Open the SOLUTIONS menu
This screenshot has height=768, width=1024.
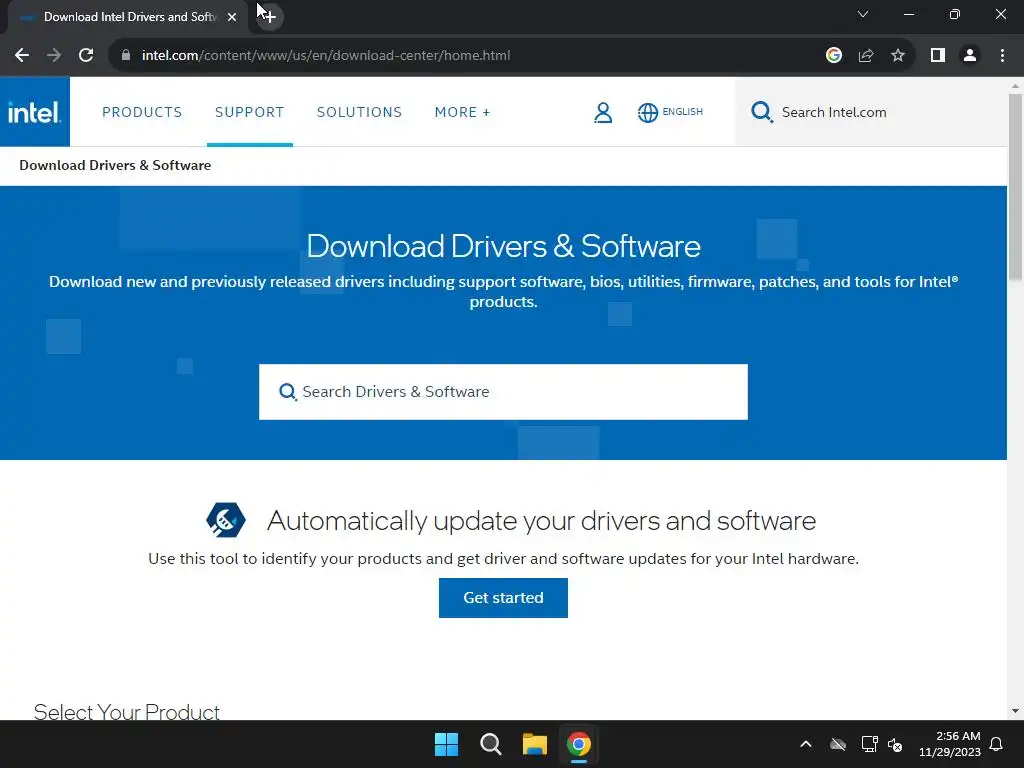[x=359, y=112]
